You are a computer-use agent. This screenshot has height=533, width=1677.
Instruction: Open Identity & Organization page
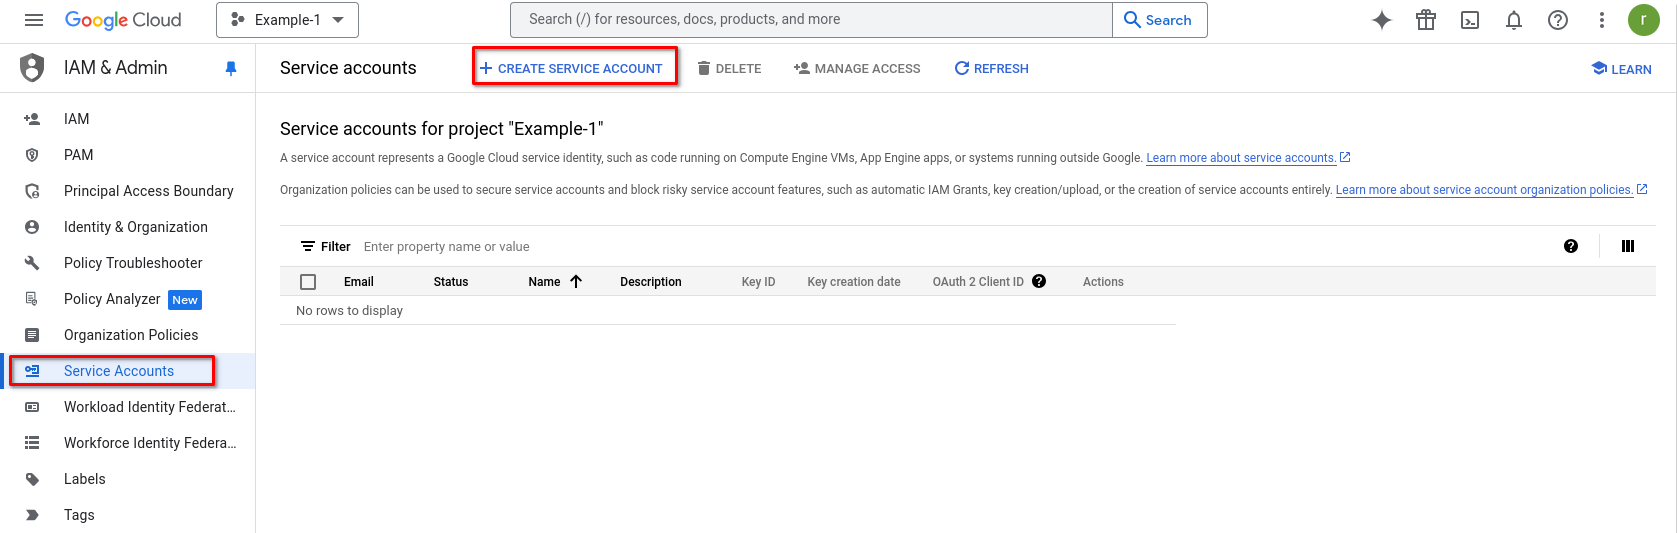[136, 227]
